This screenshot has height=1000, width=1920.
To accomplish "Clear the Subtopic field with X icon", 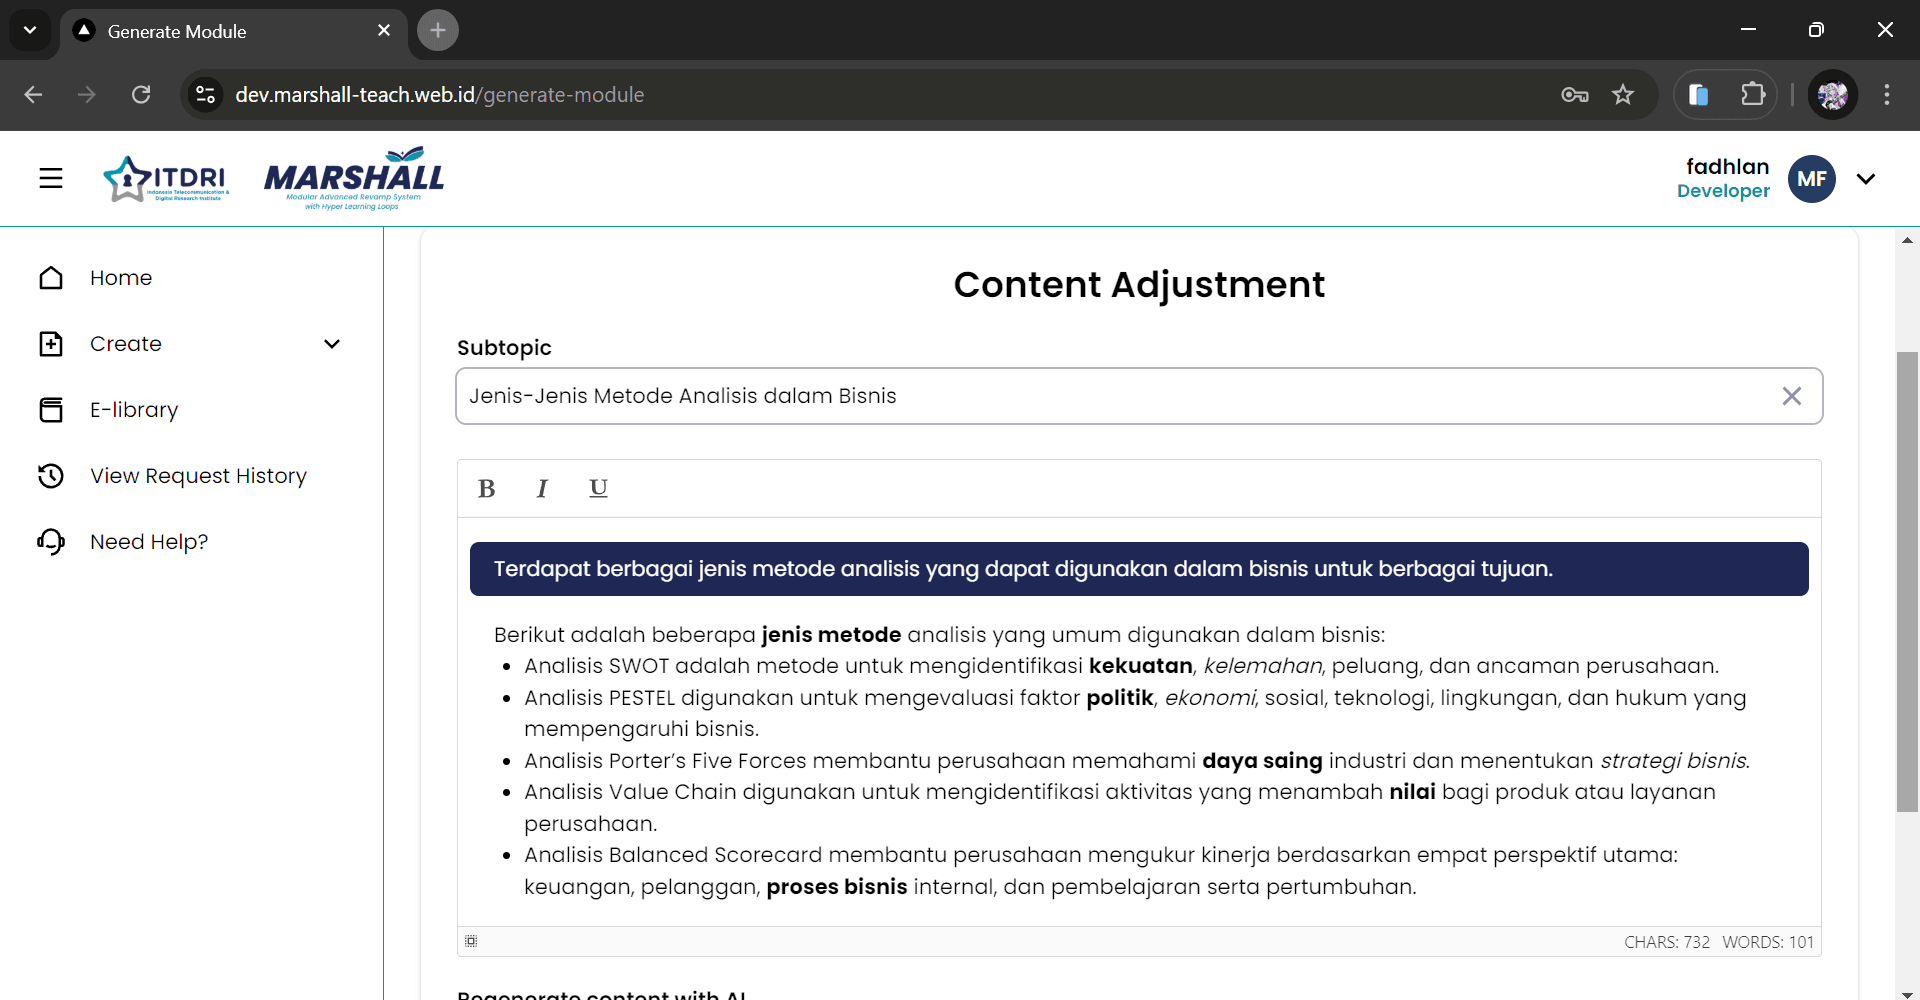I will point(1791,397).
